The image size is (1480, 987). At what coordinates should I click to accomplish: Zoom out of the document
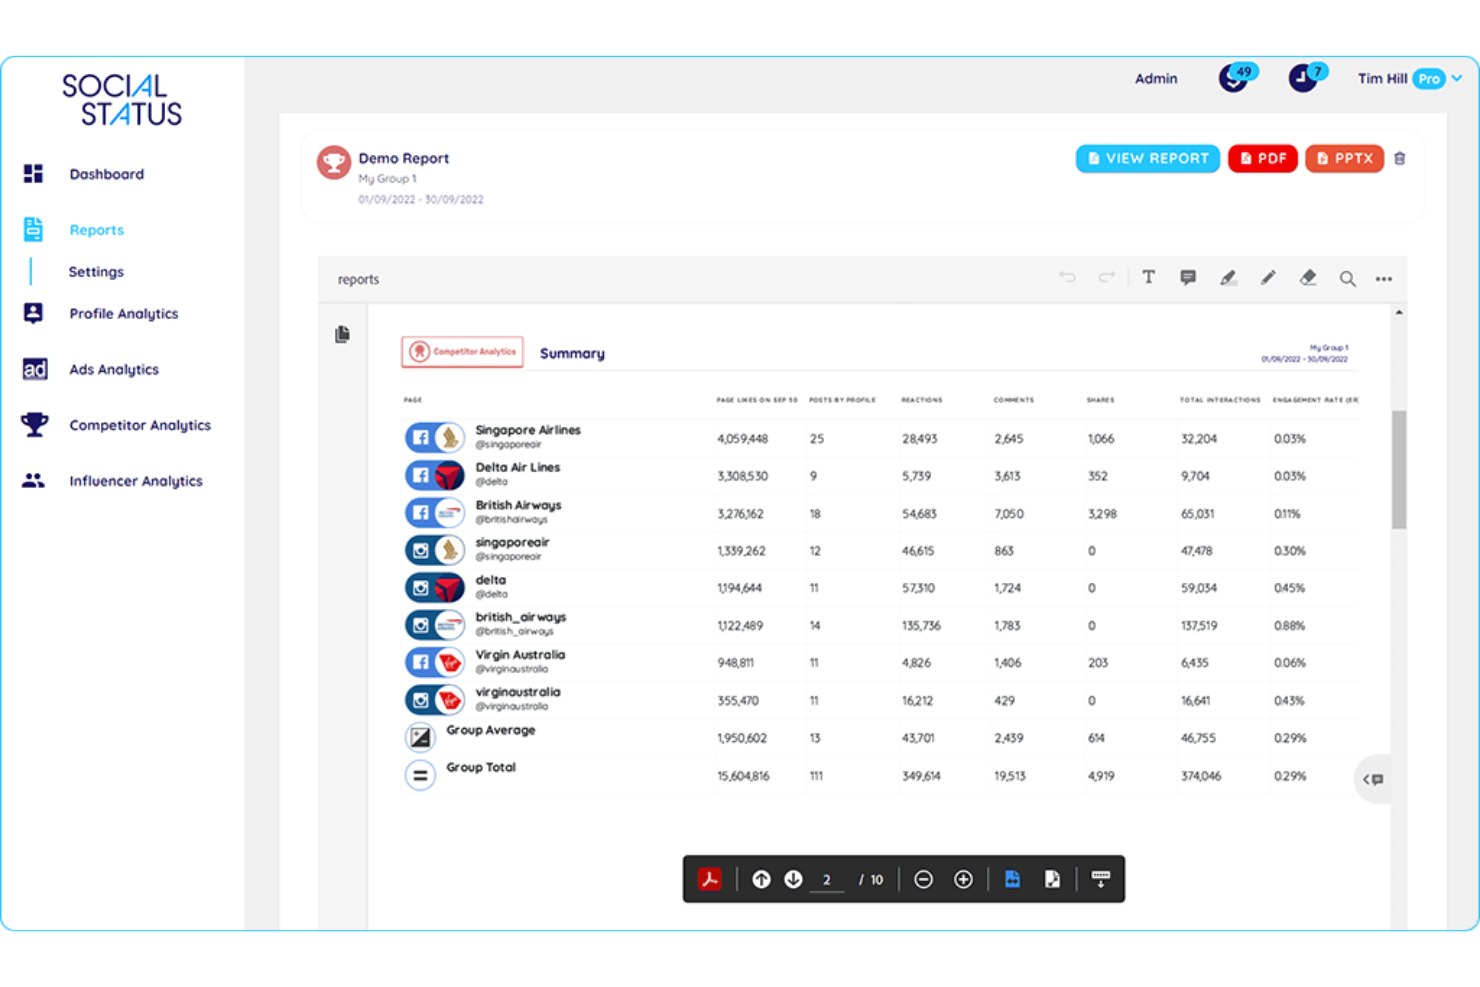[x=924, y=880]
